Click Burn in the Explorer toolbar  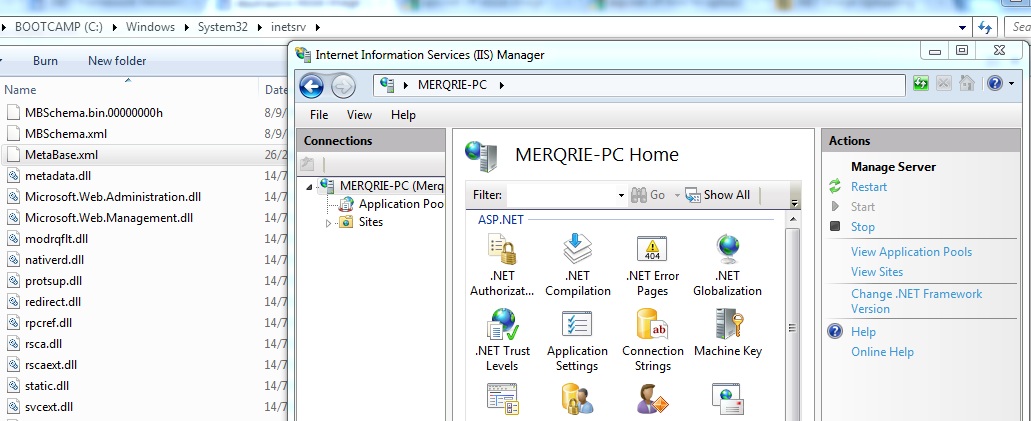click(45, 61)
